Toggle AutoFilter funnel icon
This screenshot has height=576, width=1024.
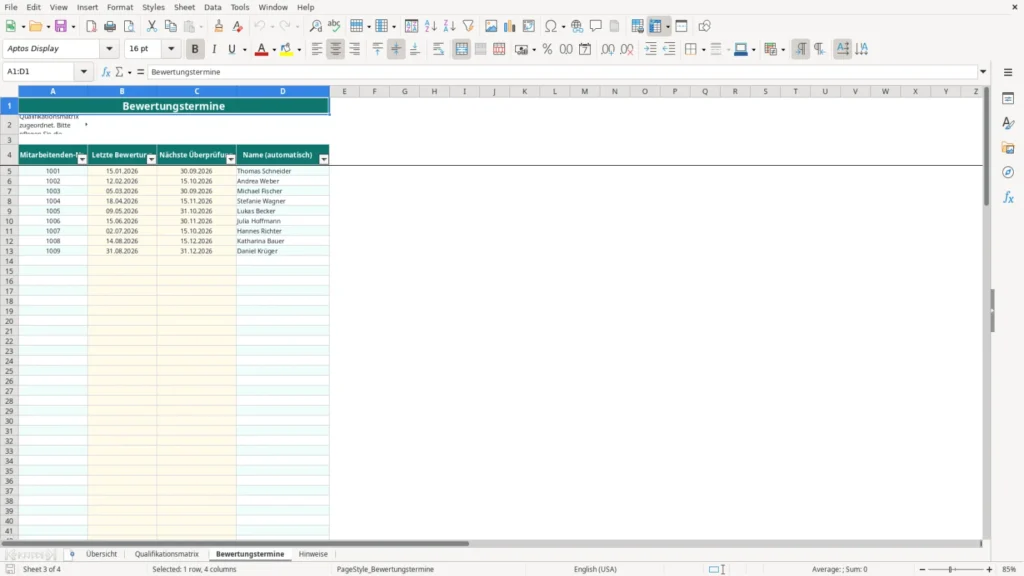pyautogui.click(x=468, y=26)
